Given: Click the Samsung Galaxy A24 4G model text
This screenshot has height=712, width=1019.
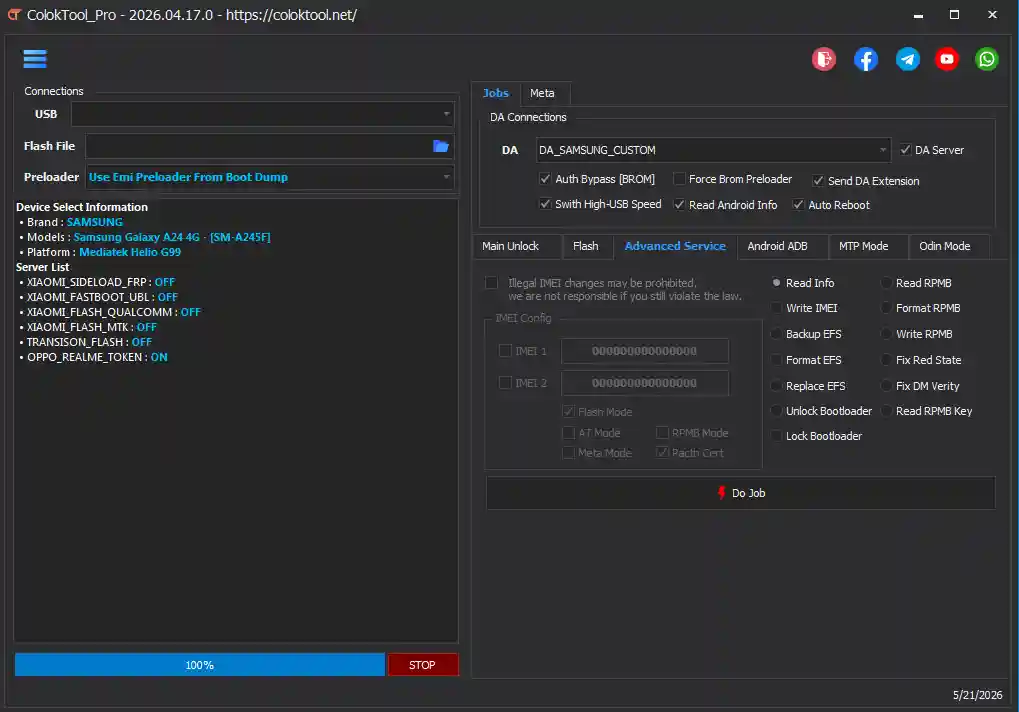Looking at the screenshot, I should point(172,237).
